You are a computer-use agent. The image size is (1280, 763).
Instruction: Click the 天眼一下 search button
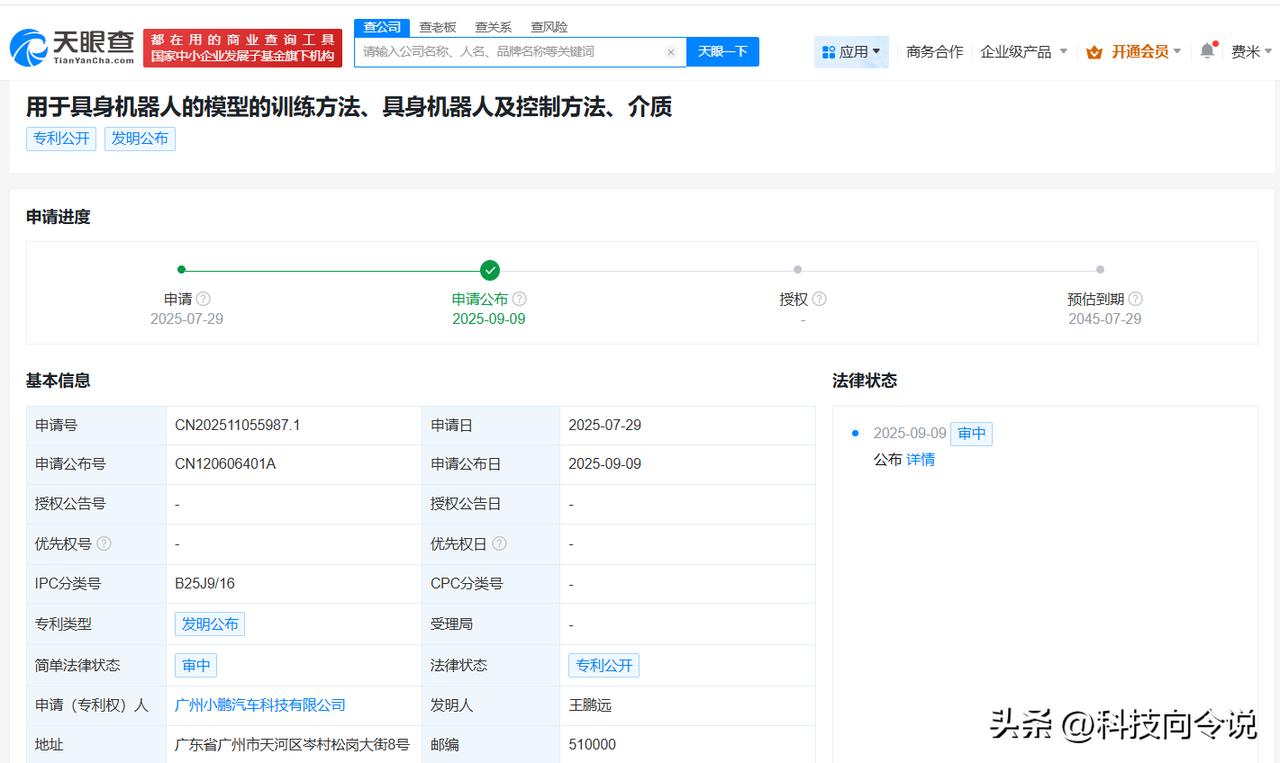click(722, 52)
